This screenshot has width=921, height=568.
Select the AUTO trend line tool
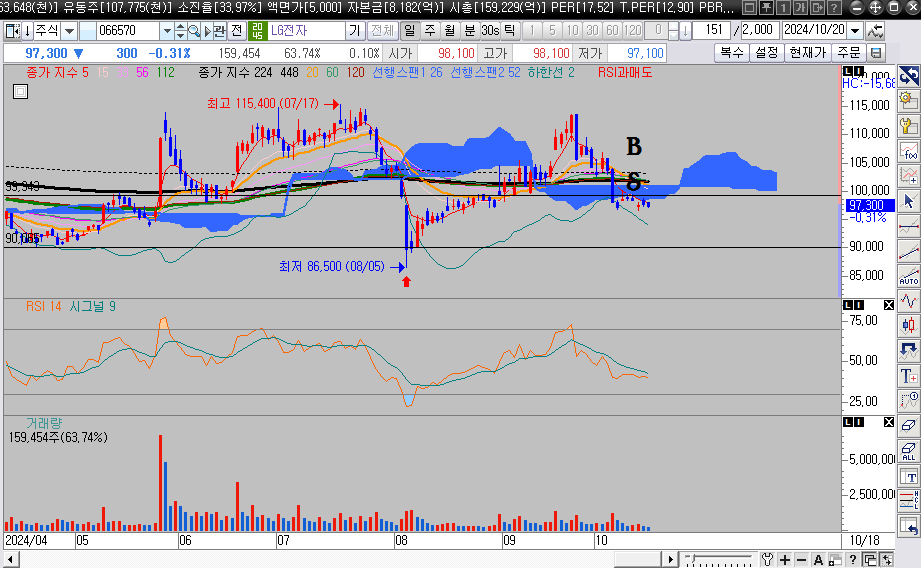[909, 275]
